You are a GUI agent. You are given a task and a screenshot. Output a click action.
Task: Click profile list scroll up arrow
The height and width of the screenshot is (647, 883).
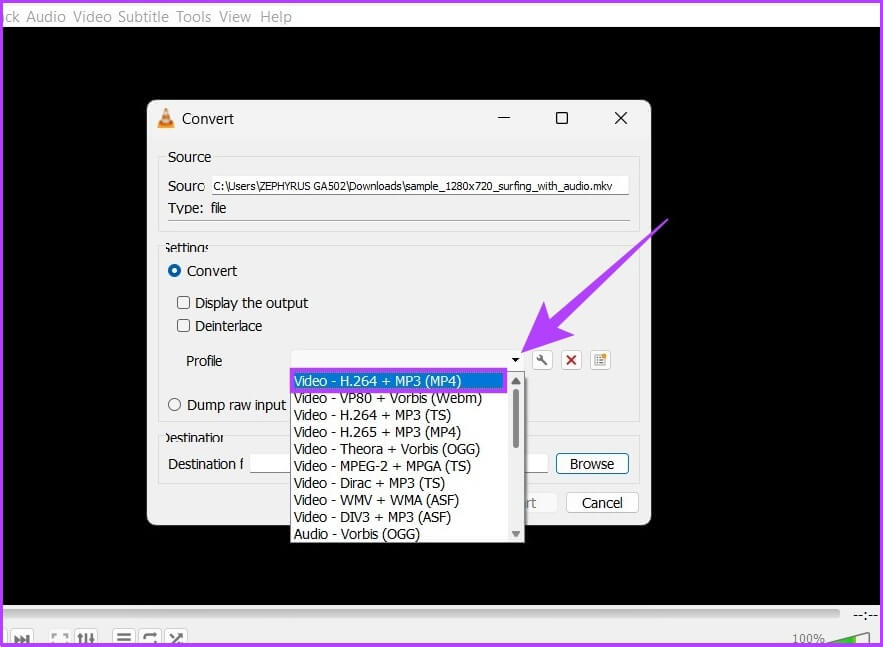tap(516, 381)
